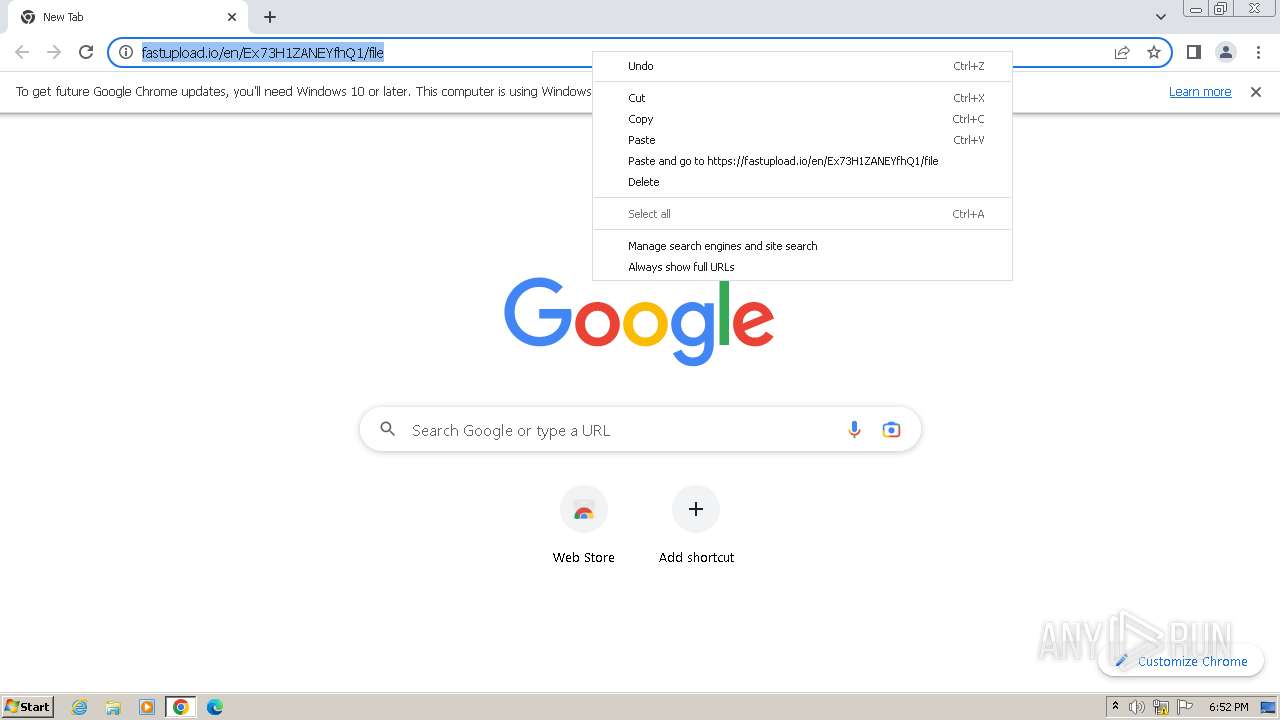Click the address bar URL text

pos(263,52)
